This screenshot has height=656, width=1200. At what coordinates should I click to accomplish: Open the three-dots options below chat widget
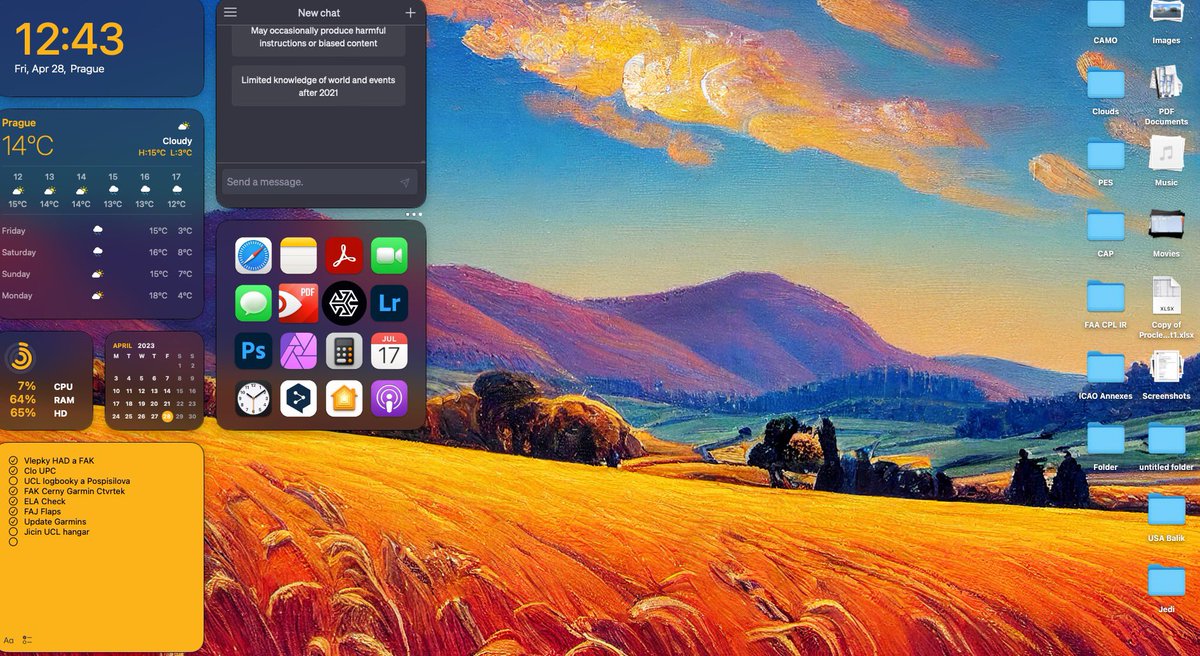pyautogui.click(x=414, y=214)
